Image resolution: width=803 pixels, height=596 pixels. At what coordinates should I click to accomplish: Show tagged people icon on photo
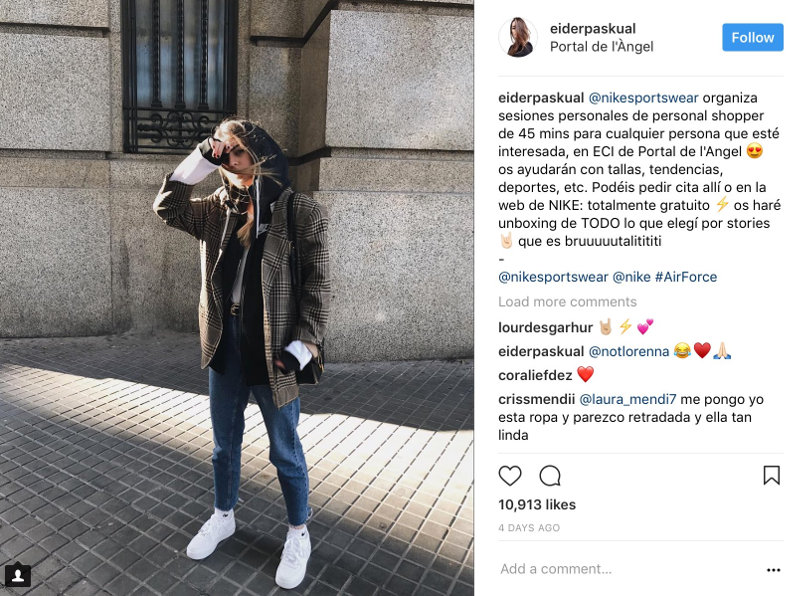tap(17, 574)
